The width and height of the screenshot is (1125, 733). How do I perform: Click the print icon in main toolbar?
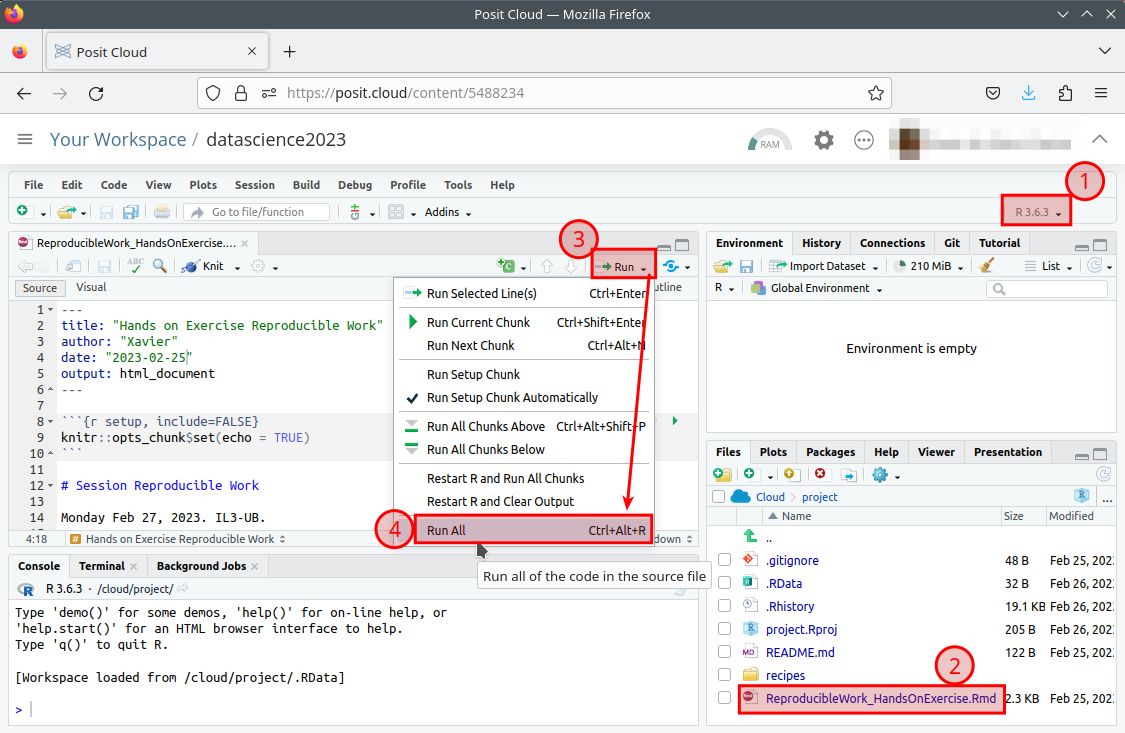(162, 212)
